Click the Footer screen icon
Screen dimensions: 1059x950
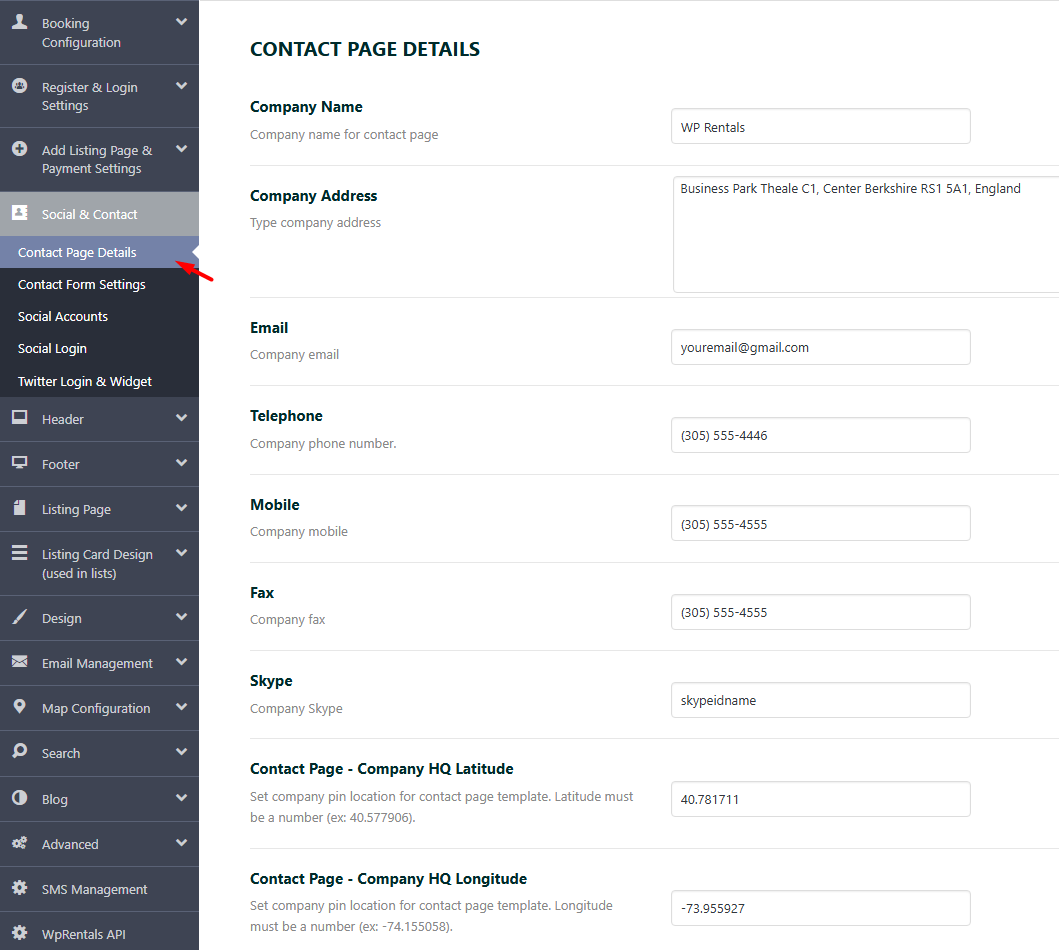click(20, 463)
